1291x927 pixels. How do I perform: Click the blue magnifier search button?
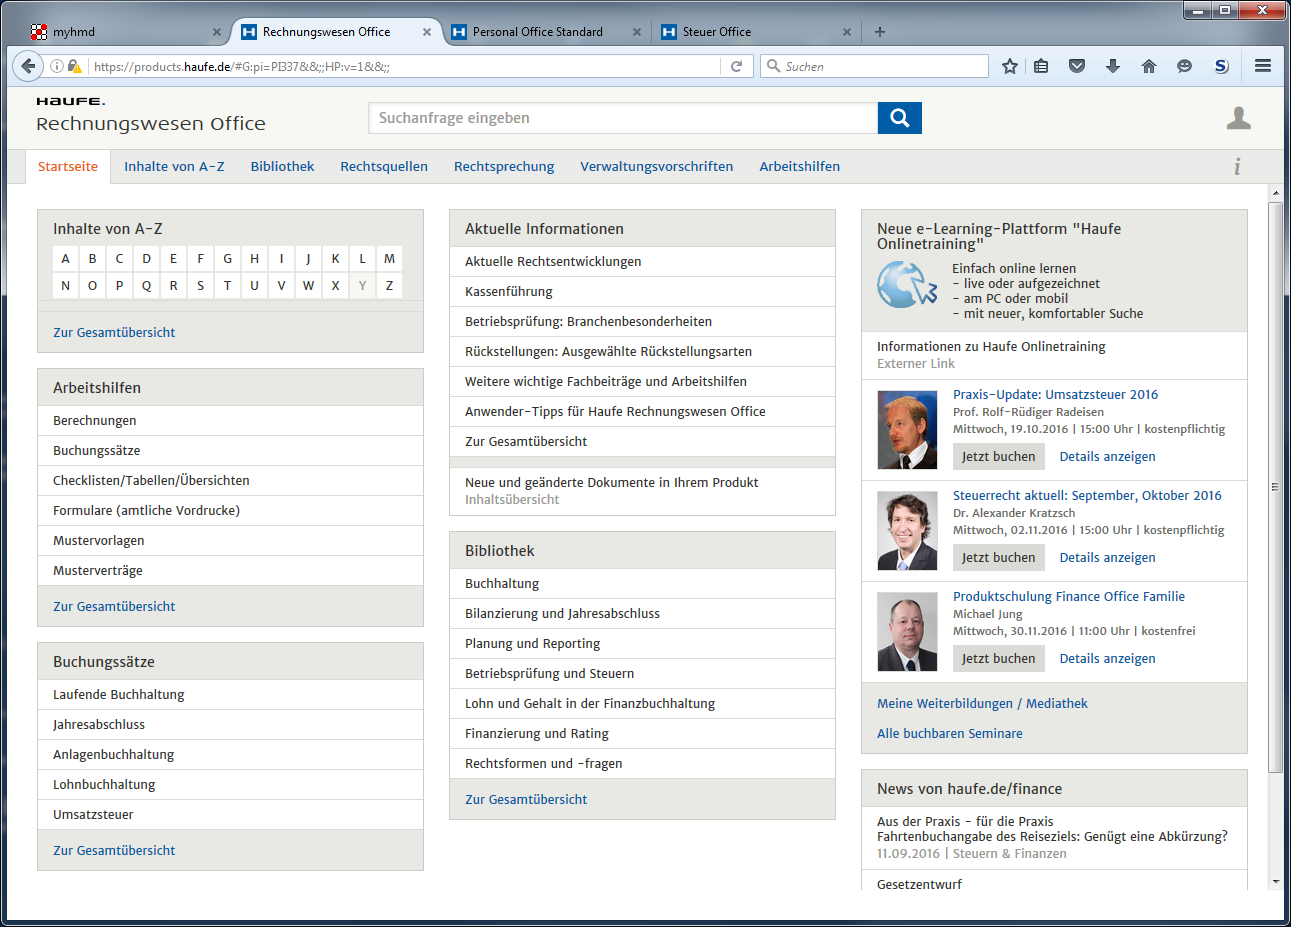click(x=899, y=118)
